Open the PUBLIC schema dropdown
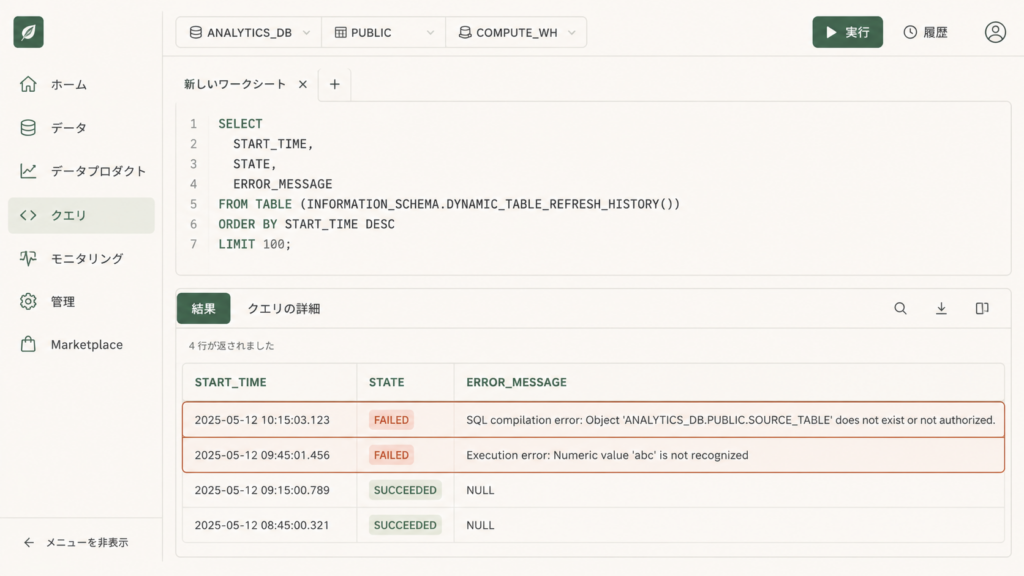This screenshot has width=1024, height=576. pyautogui.click(x=383, y=33)
